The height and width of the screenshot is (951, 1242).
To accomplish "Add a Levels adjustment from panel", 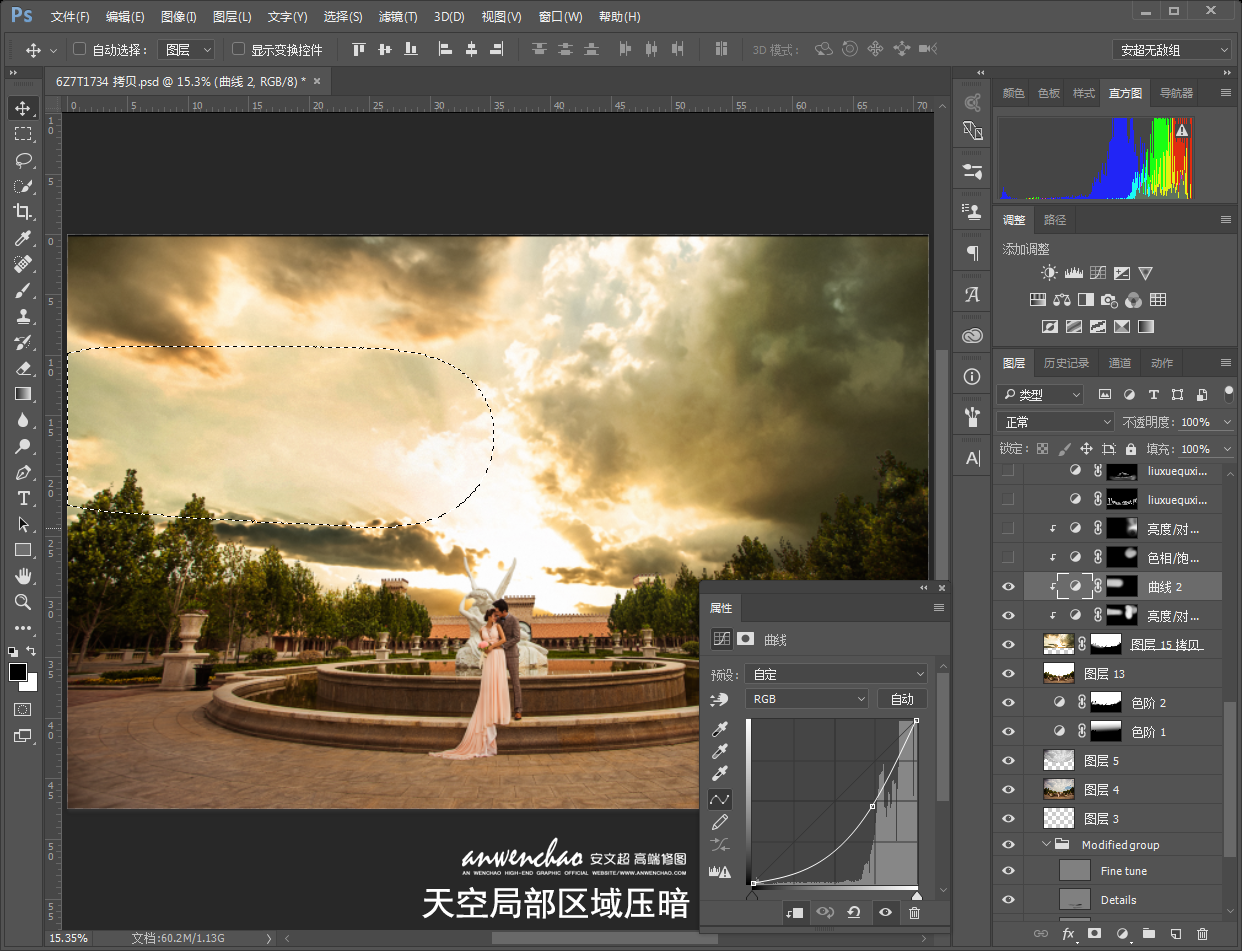I will pyautogui.click(x=1073, y=273).
